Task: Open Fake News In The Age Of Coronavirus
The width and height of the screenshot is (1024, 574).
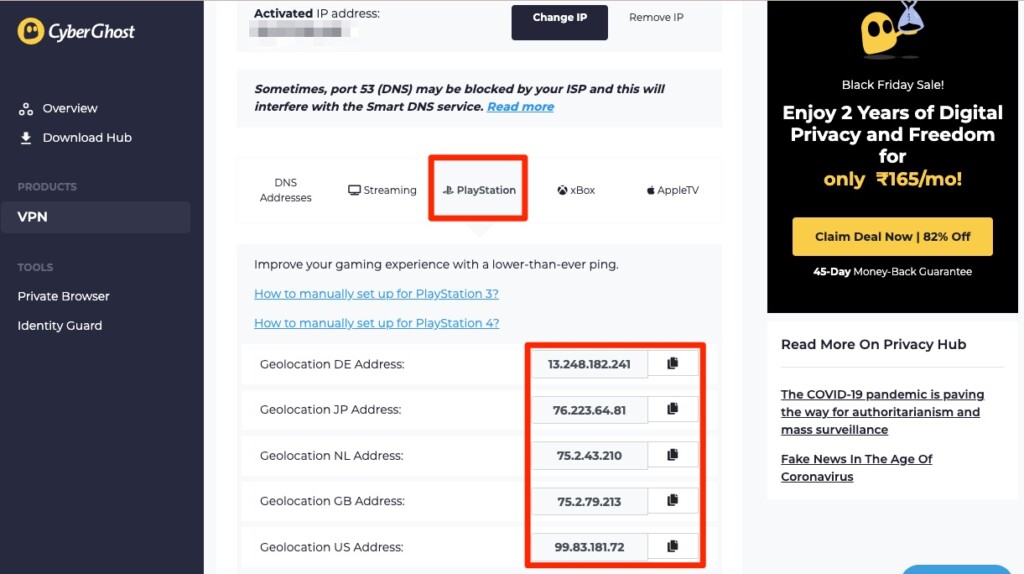Action: coord(857,468)
